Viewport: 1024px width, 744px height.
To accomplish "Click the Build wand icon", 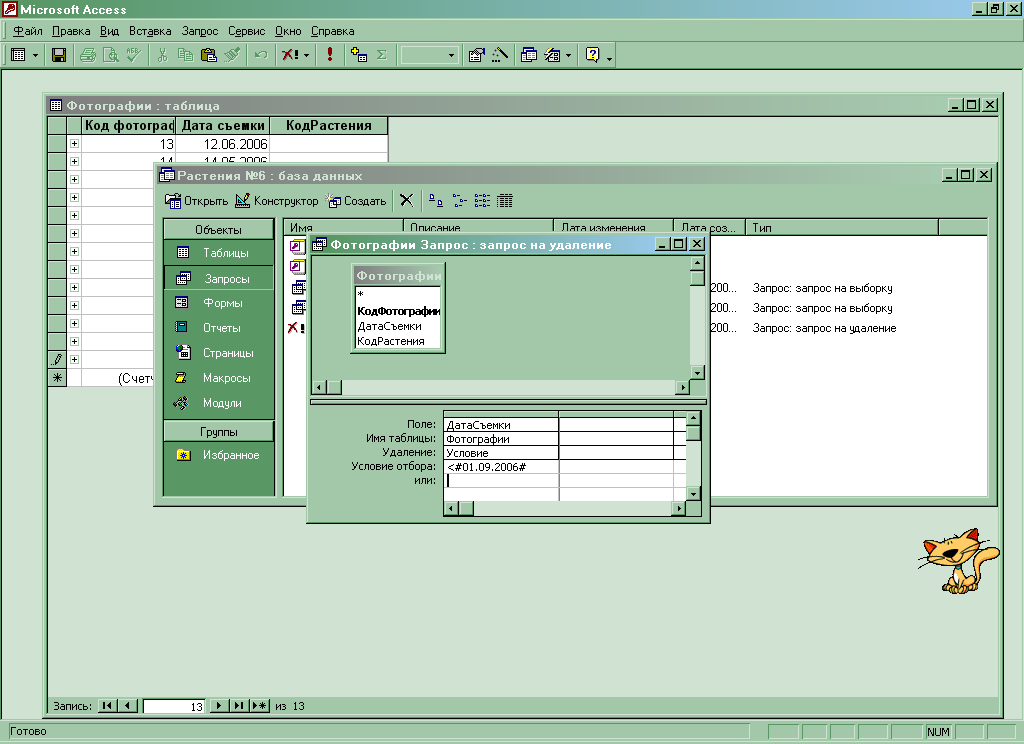I will tap(500, 55).
